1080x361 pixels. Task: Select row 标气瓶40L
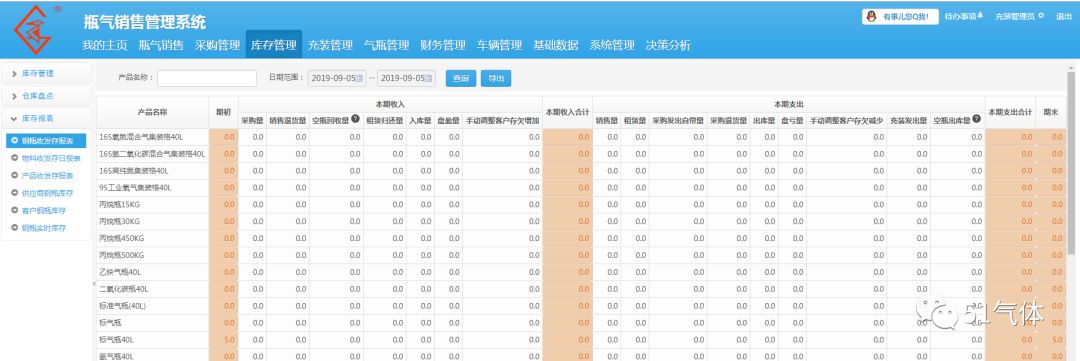pos(581,340)
